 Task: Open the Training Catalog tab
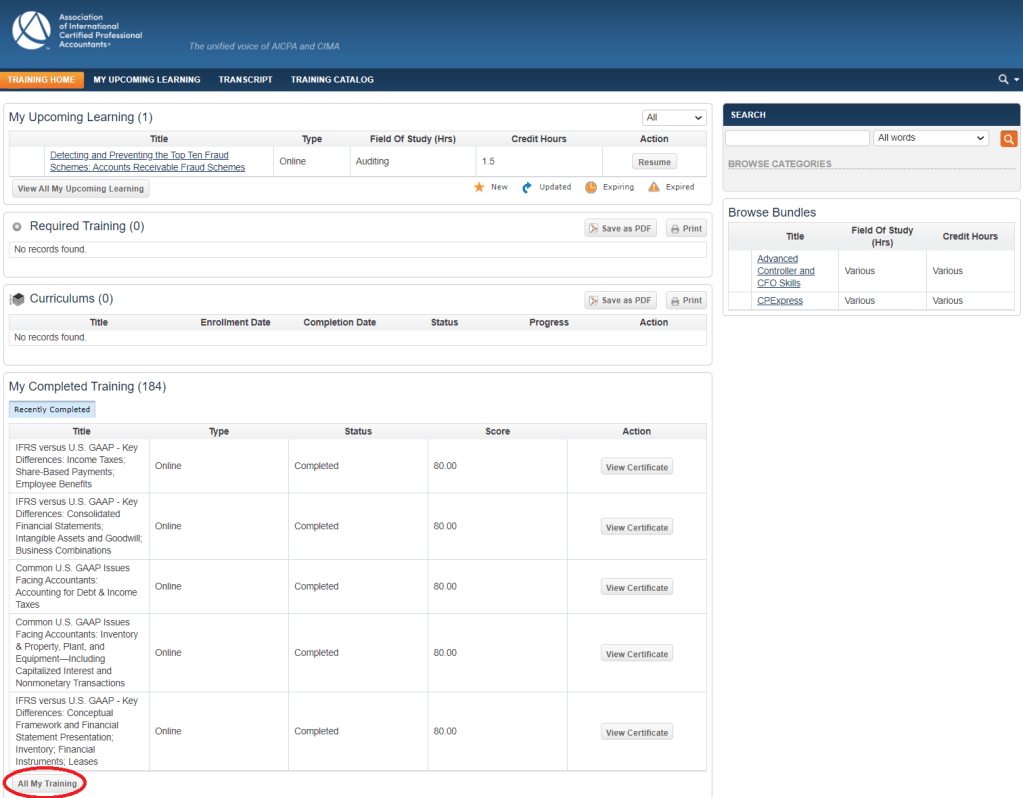(332, 80)
